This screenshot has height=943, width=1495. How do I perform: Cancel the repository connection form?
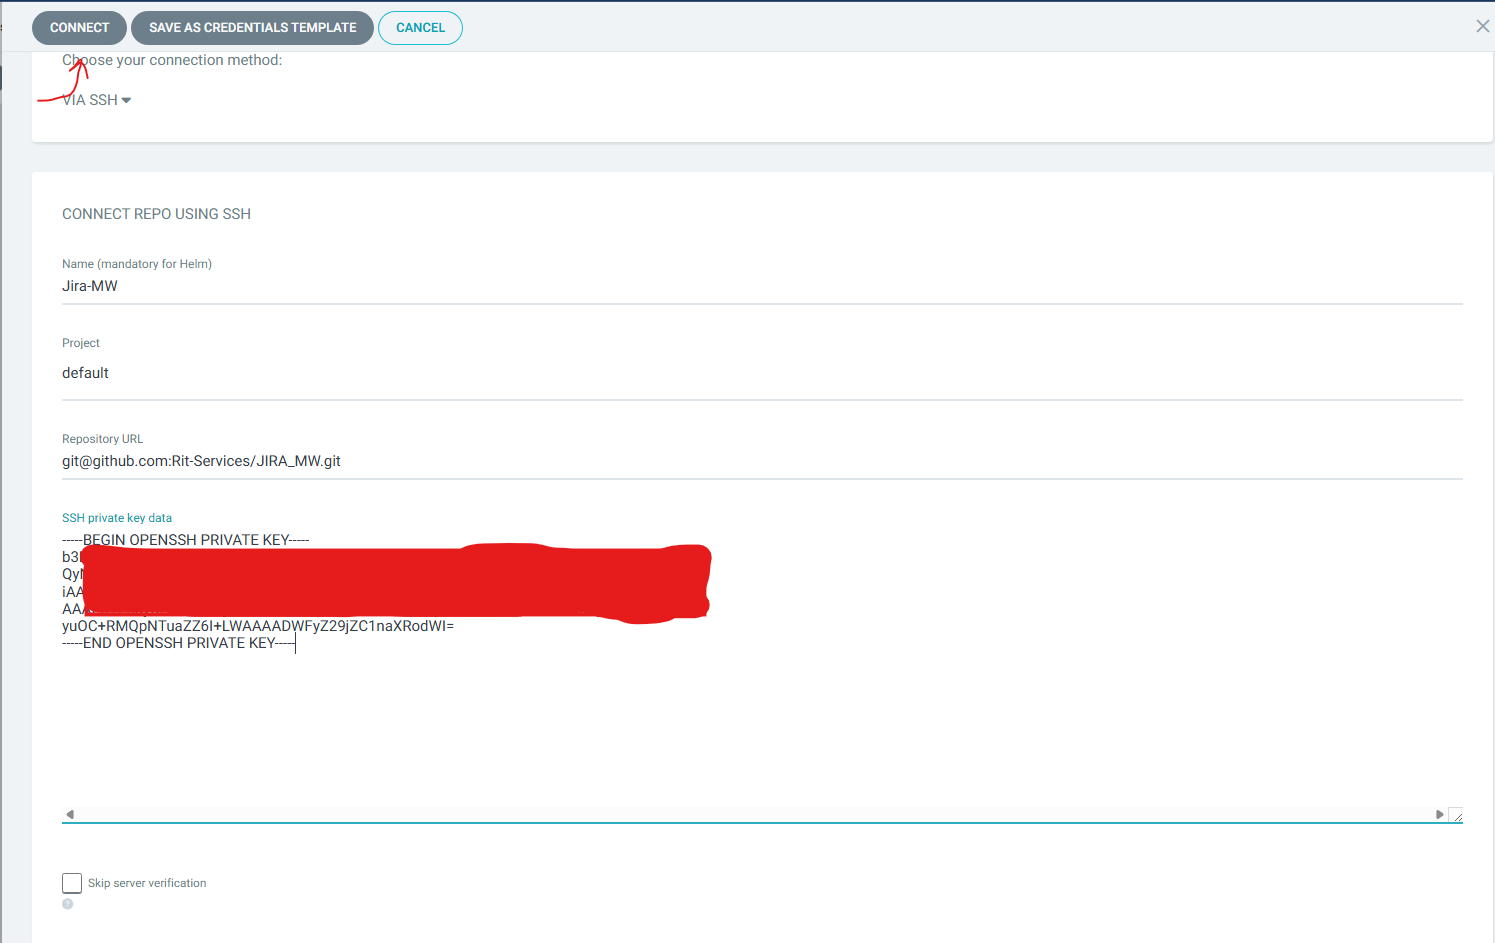pyautogui.click(x=420, y=28)
